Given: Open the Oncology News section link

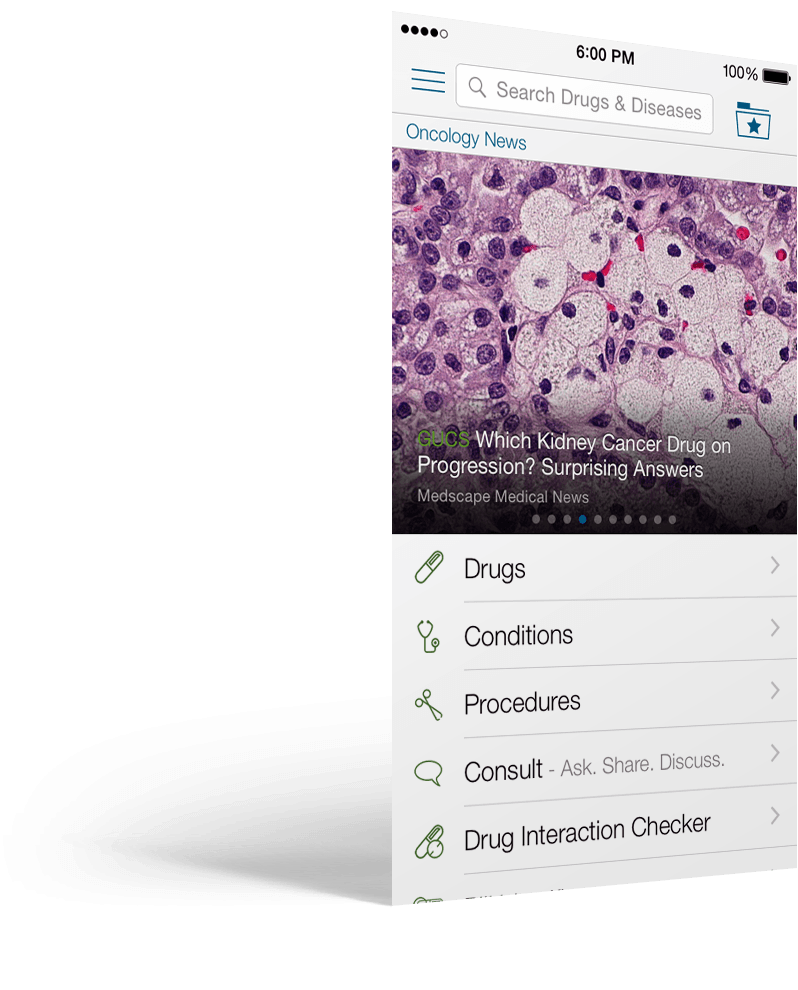Looking at the screenshot, I should [x=466, y=136].
